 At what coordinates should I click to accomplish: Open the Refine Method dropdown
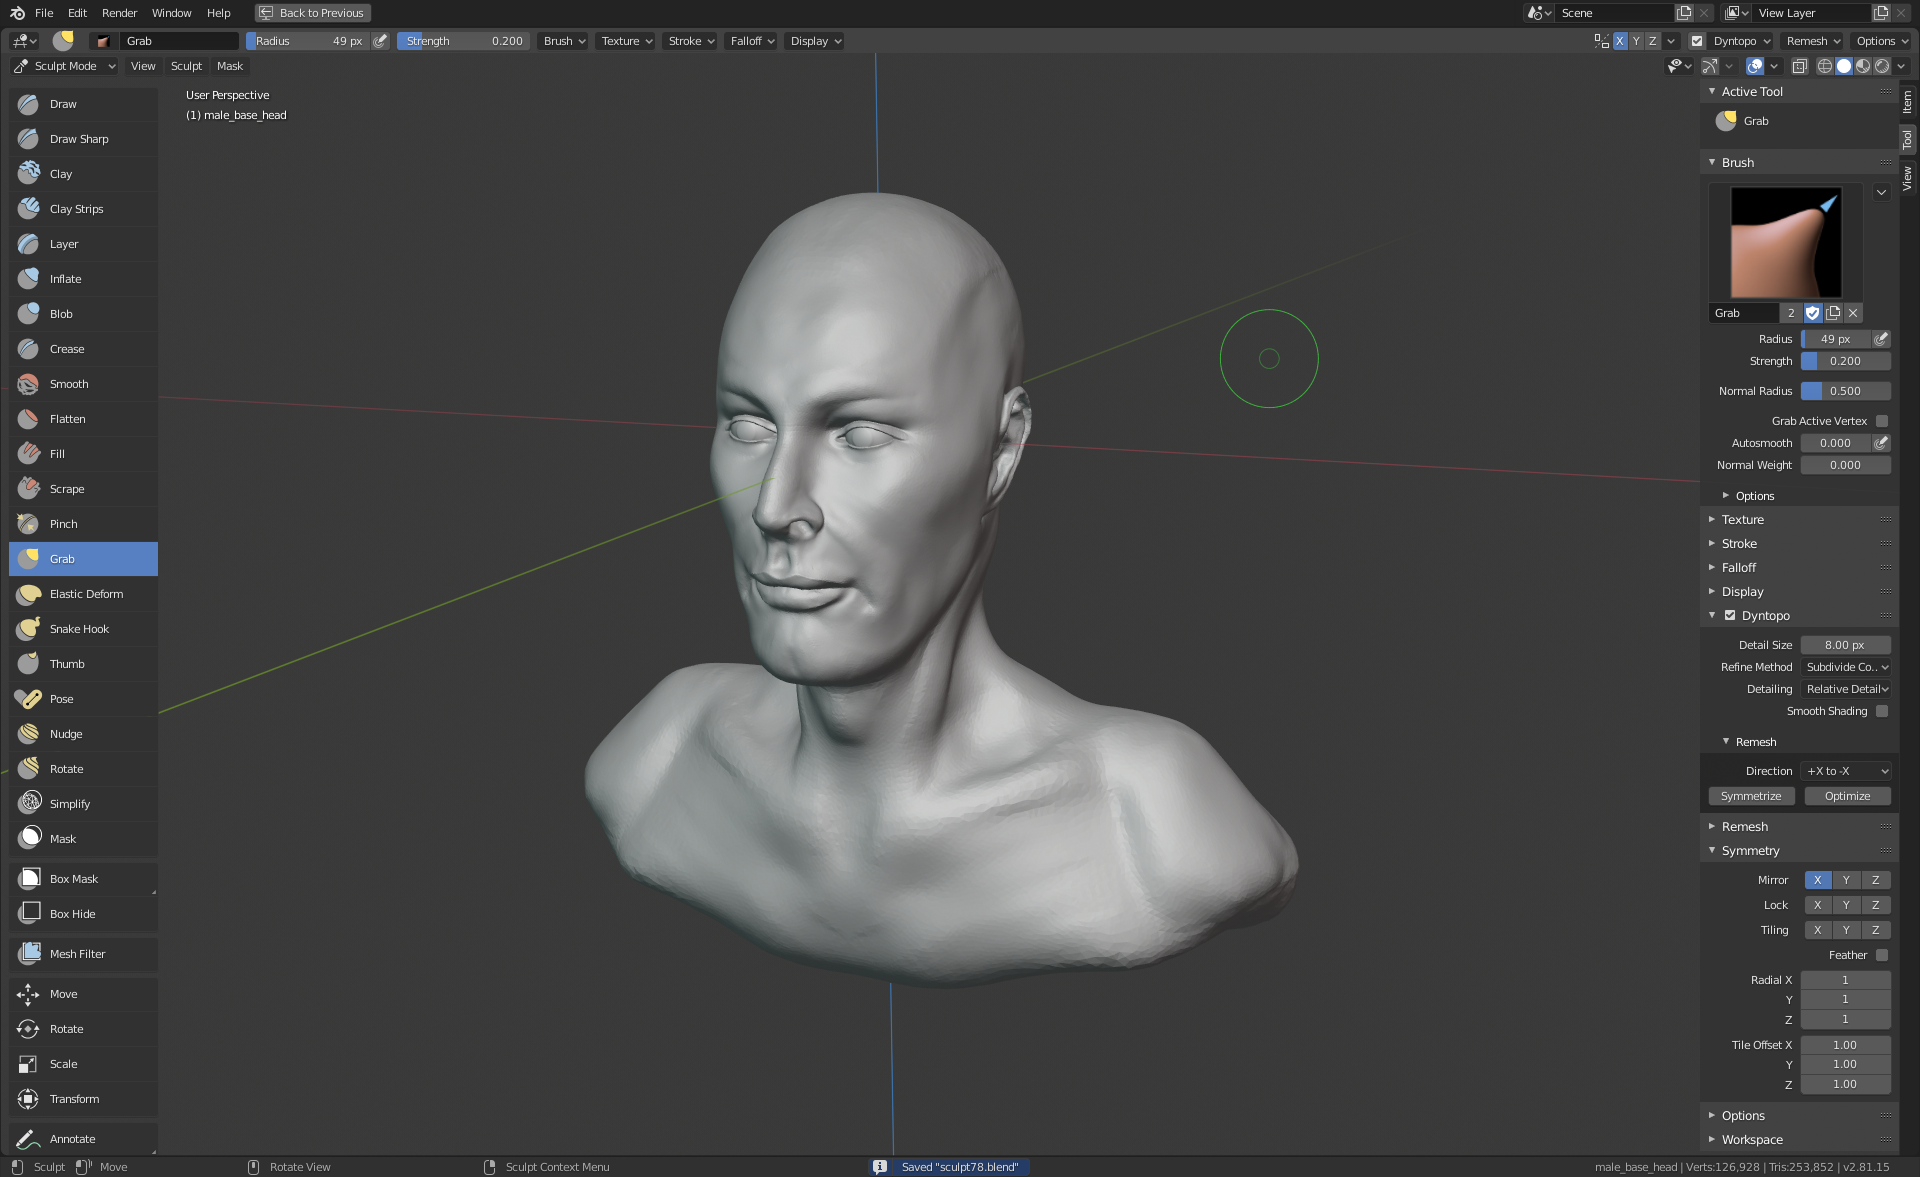click(x=1846, y=667)
